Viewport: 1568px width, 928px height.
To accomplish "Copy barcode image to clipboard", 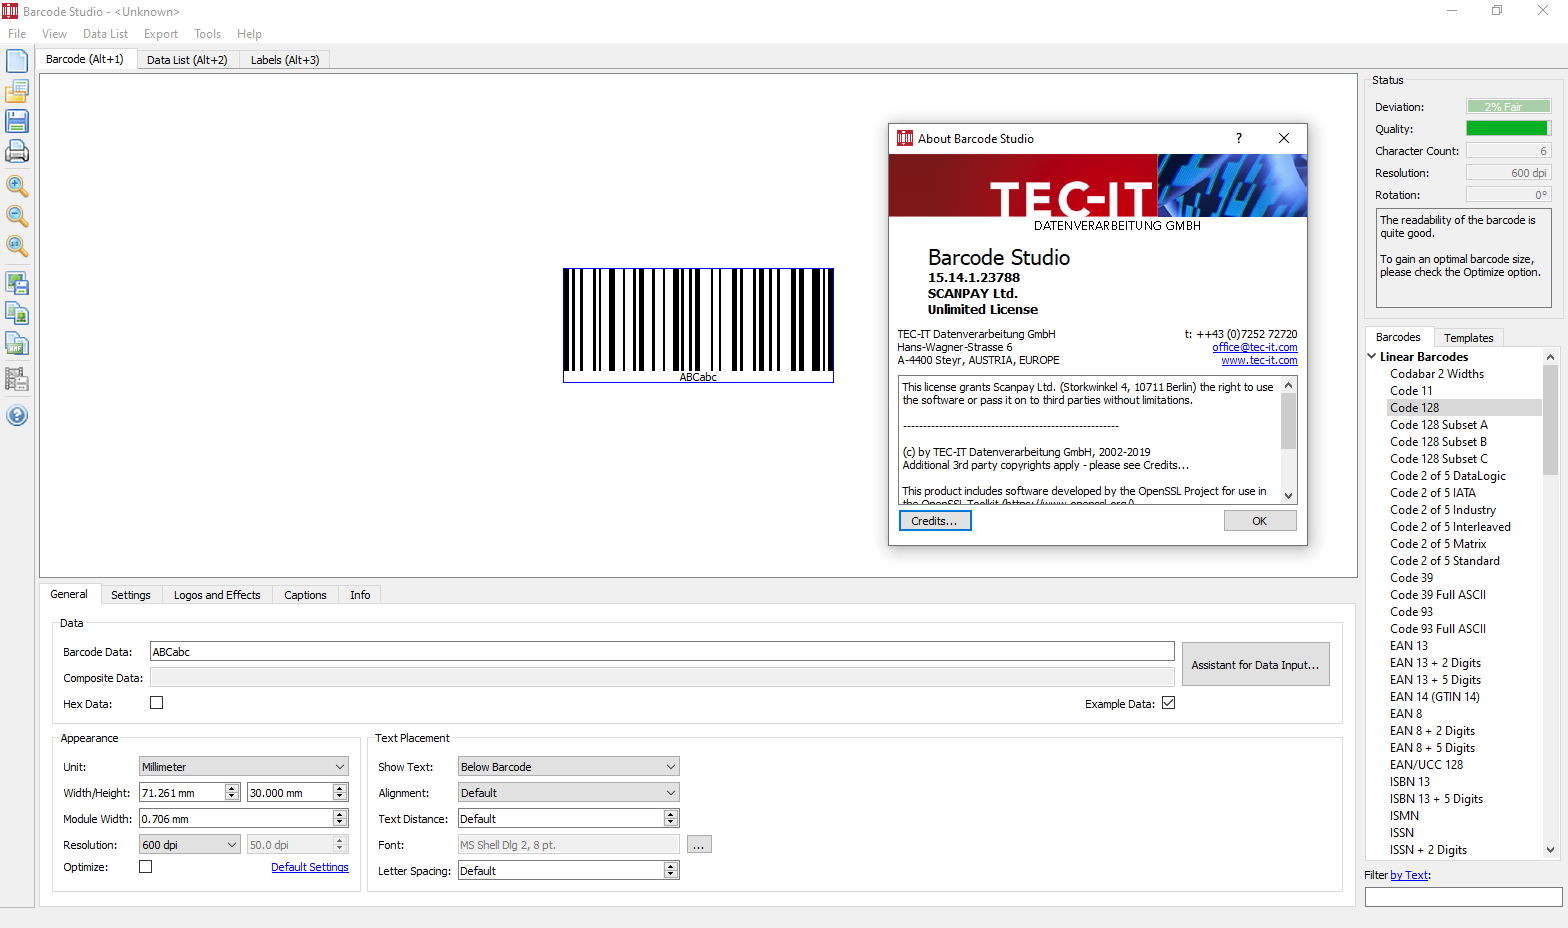I will [x=17, y=313].
